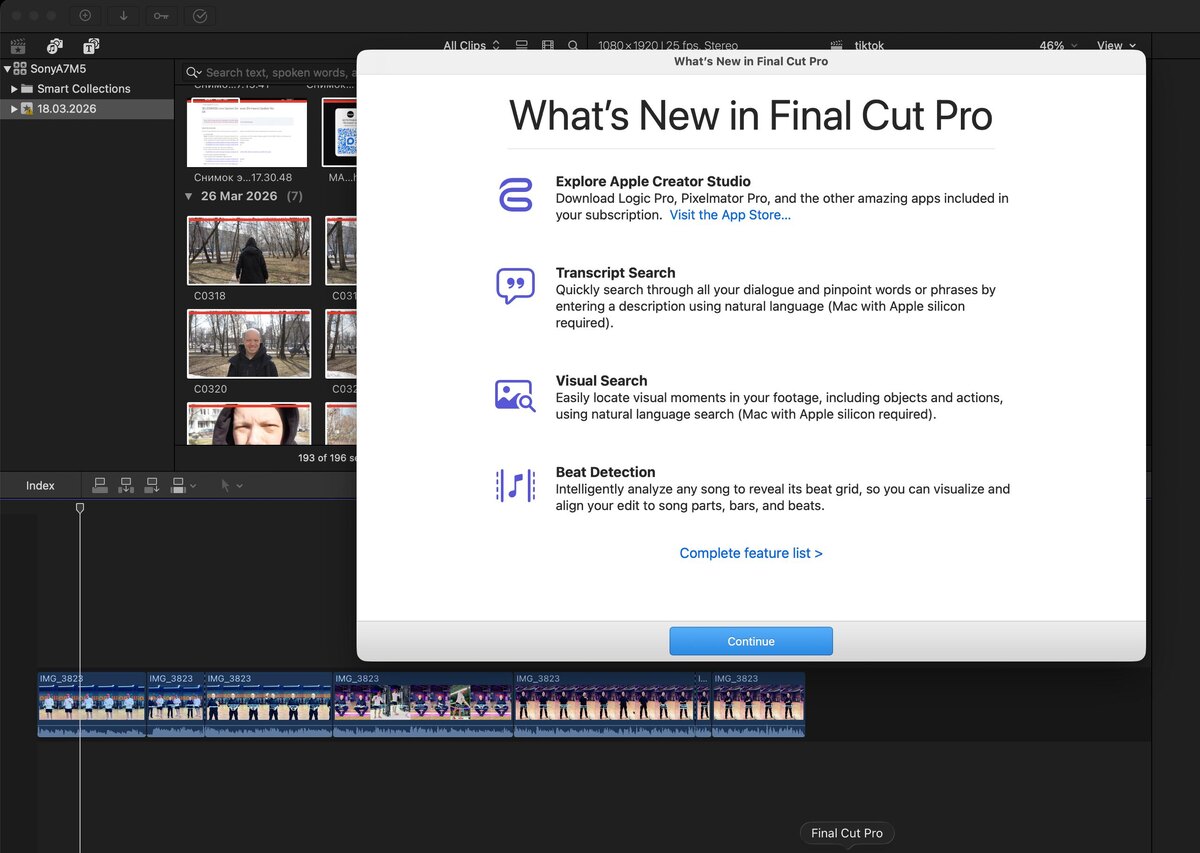This screenshot has height=853, width=1200.
Task: Select the SonyA7M5 library row
Action: coord(87,69)
